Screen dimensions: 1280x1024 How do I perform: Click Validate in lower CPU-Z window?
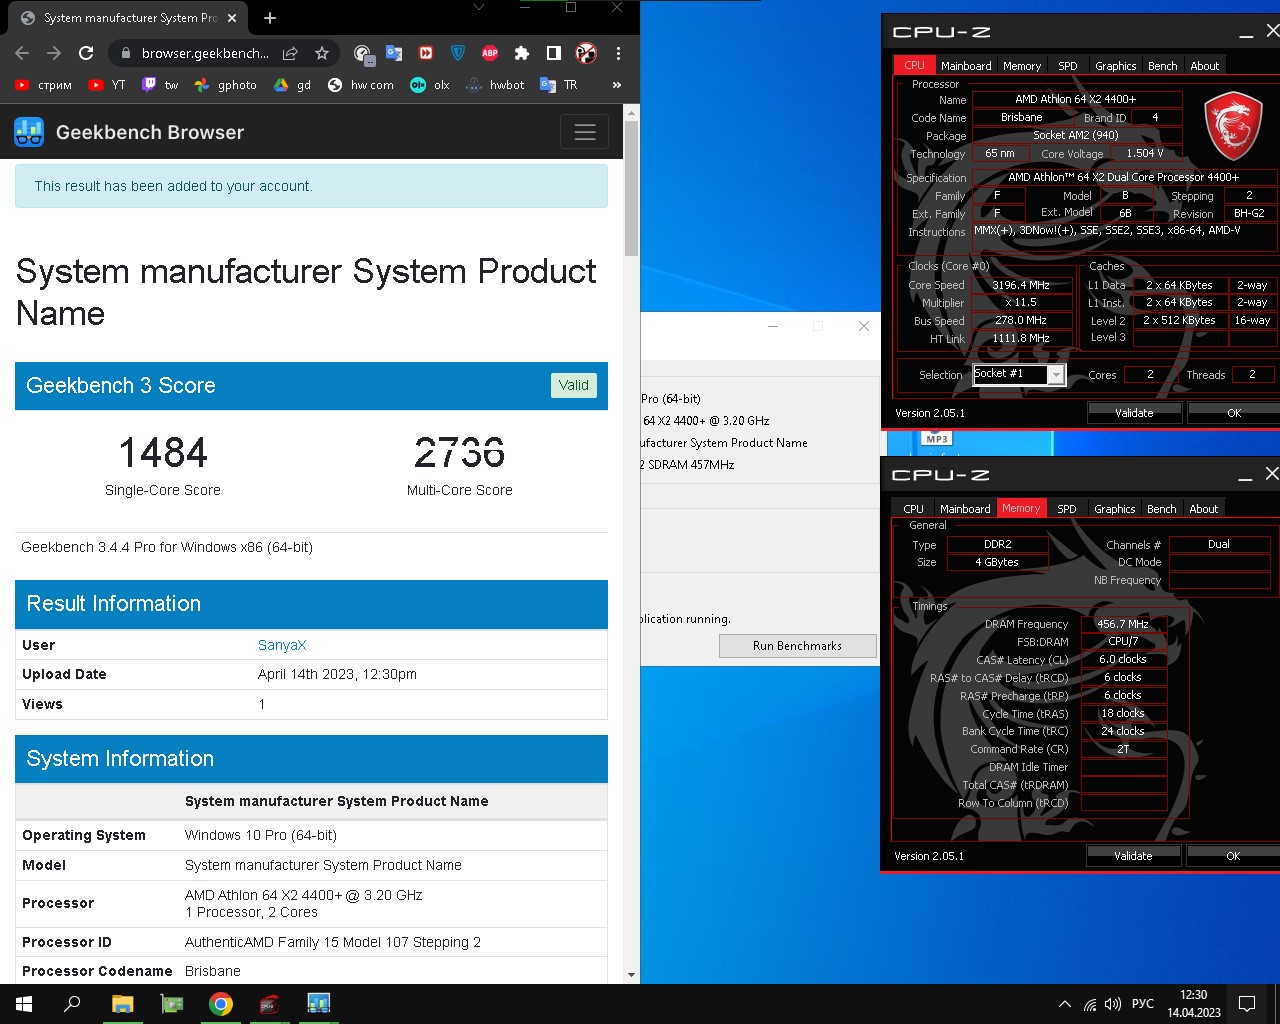(1133, 856)
